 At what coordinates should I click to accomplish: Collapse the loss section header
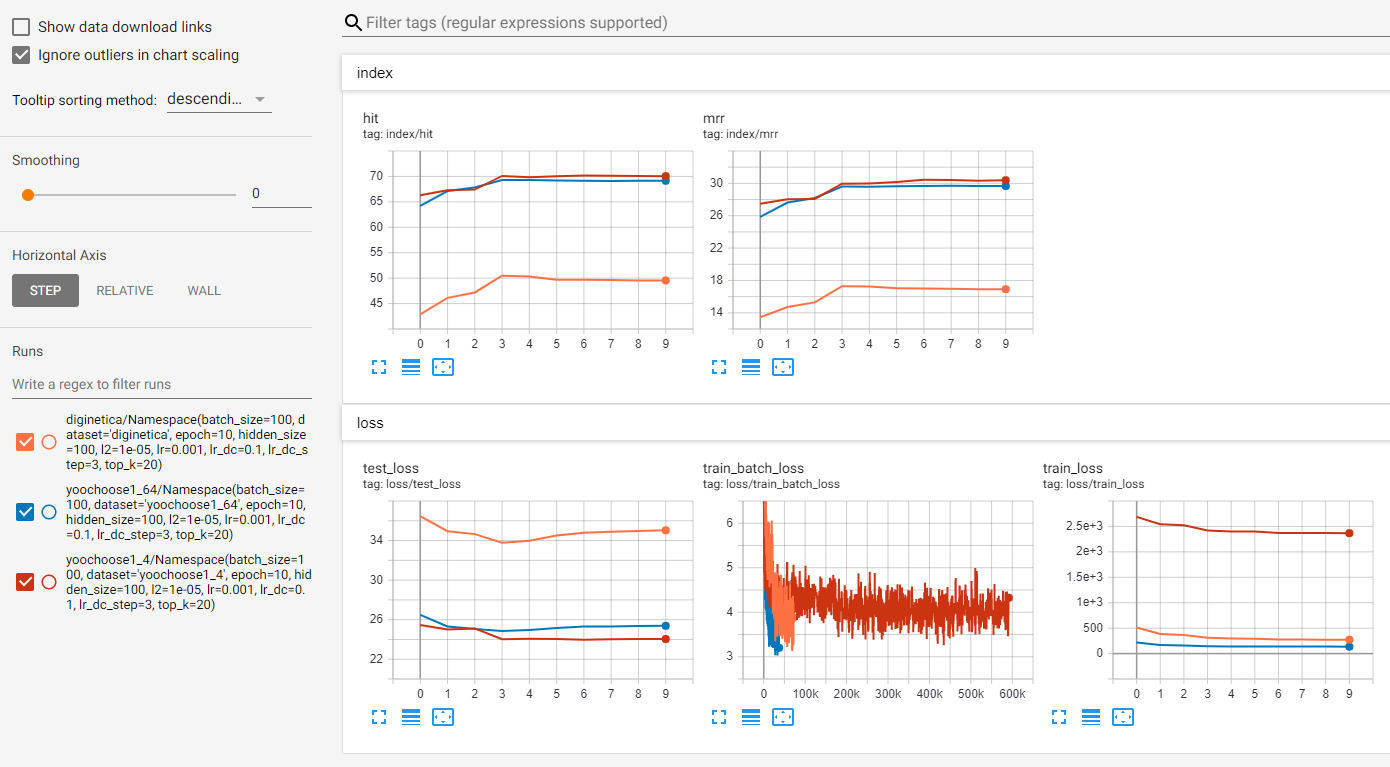click(865, 423)
